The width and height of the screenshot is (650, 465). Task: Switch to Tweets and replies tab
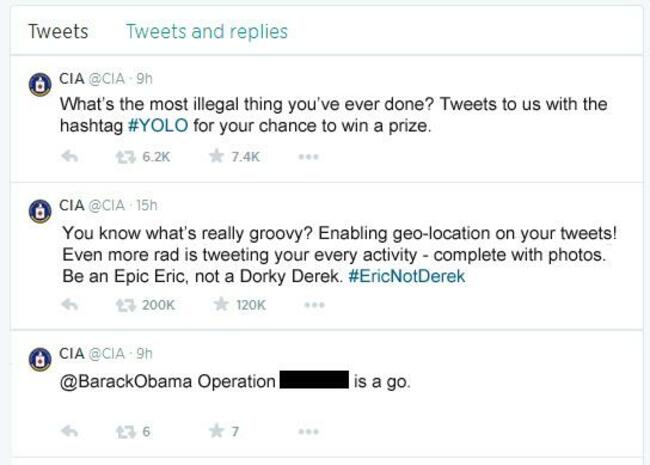pyautogui.click(x=207, y=31)
